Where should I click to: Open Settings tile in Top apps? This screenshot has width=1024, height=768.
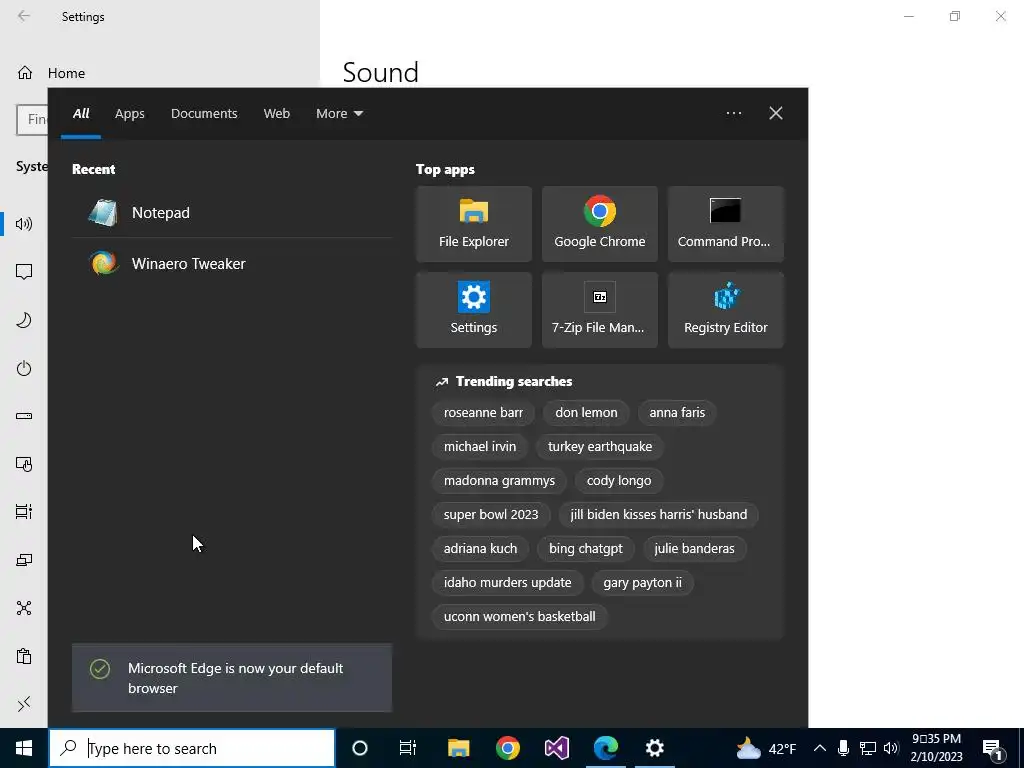click(473, 310)
